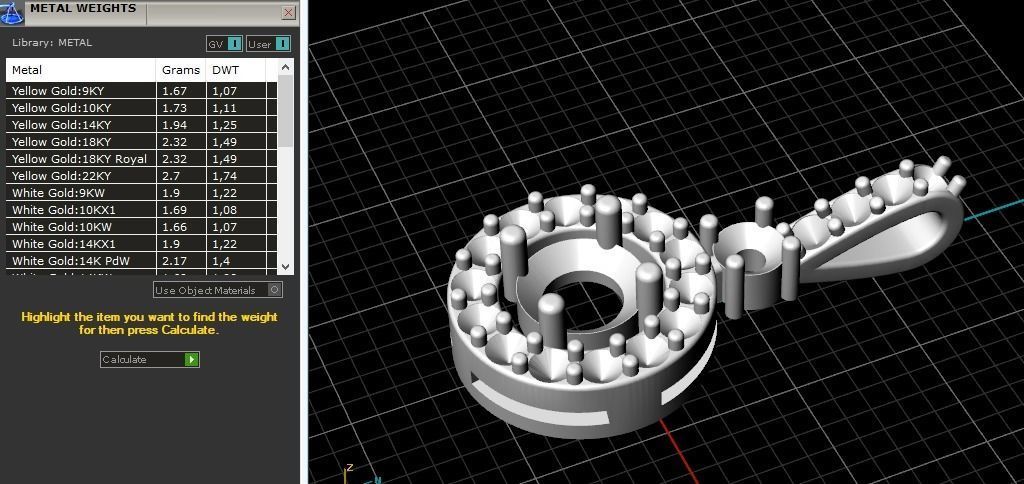Viewport: 1024px width, 484px height.
Task: Select the White Gold:9KW row
Action: (141, 193)
